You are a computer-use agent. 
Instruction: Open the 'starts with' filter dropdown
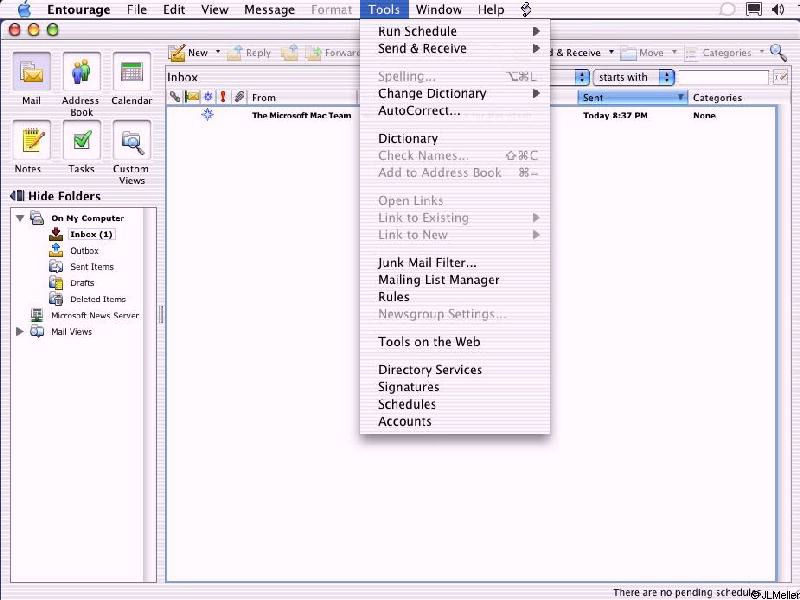634,77
